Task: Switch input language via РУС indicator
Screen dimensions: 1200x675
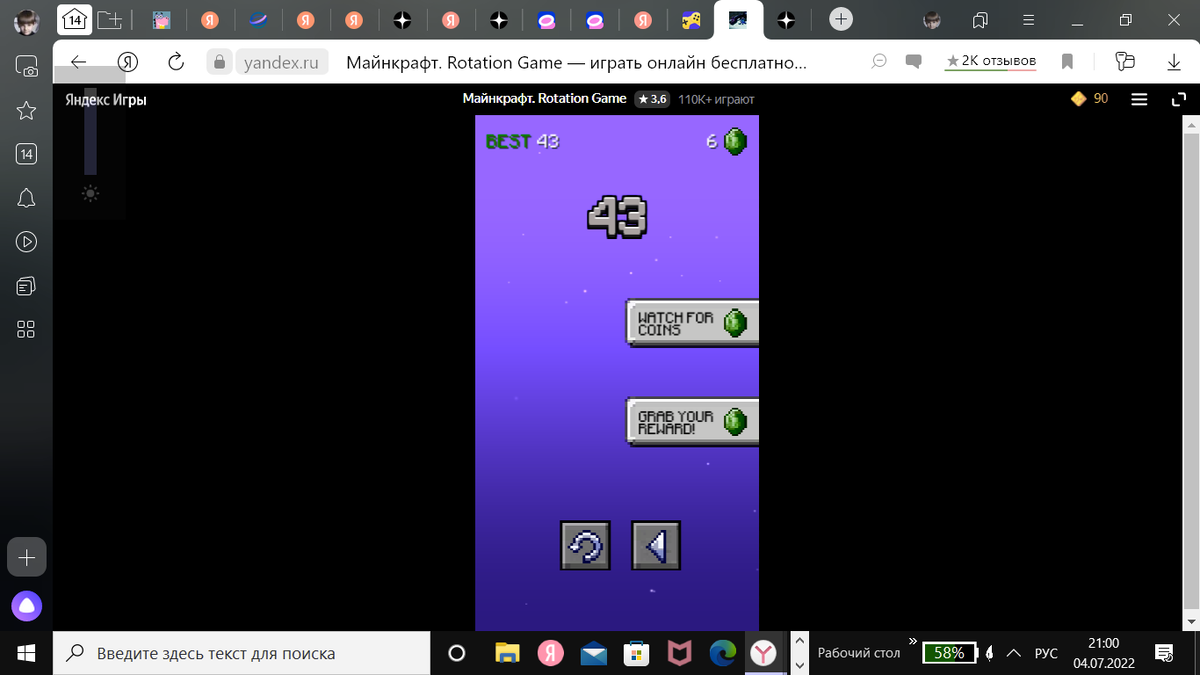Action: click(1046, 653)
